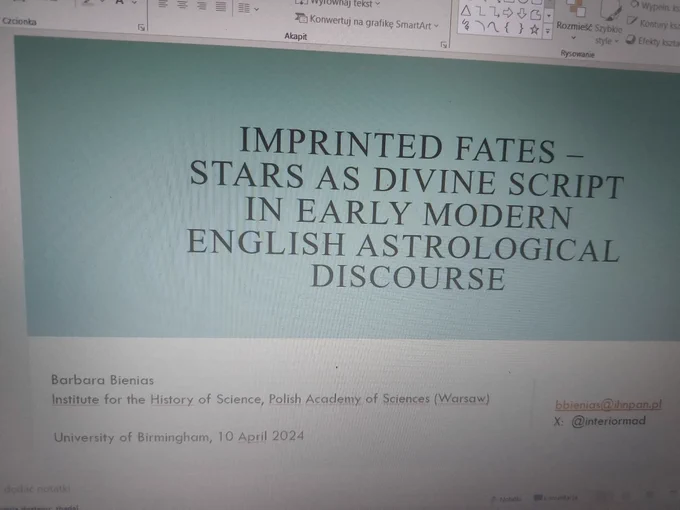Image resolution: width=680 pixels, height=510 pixels.
Task: Select the scribble freeform shape
Action: tap(466, 25)
